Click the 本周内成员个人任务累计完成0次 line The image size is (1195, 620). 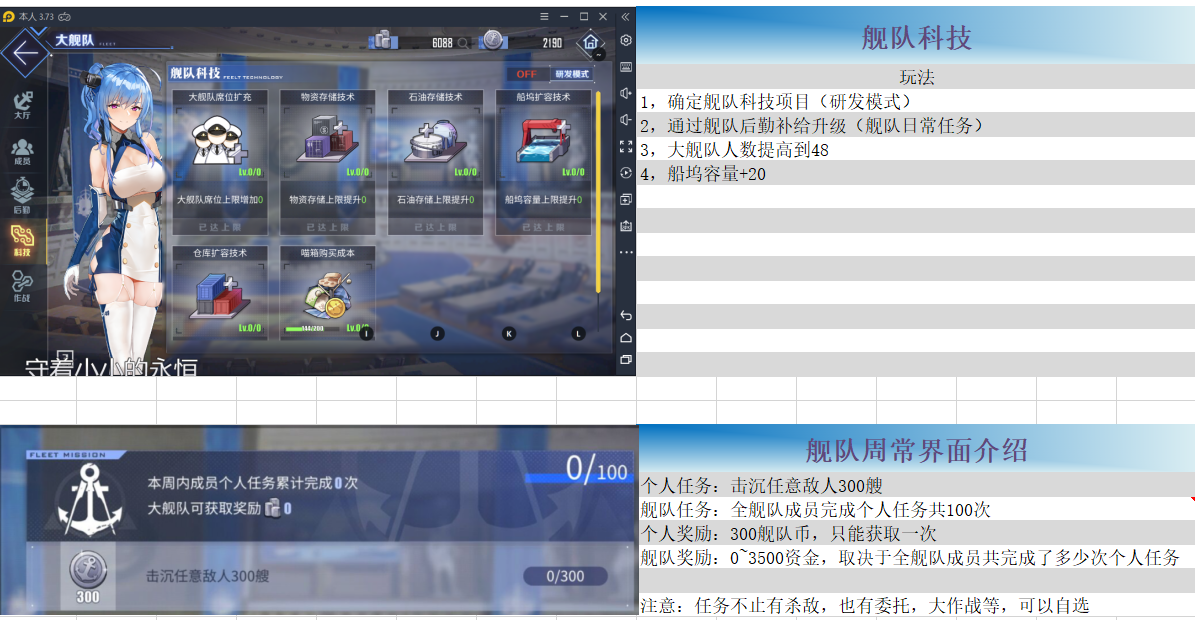pyautogui.click(x=252, y=483)
